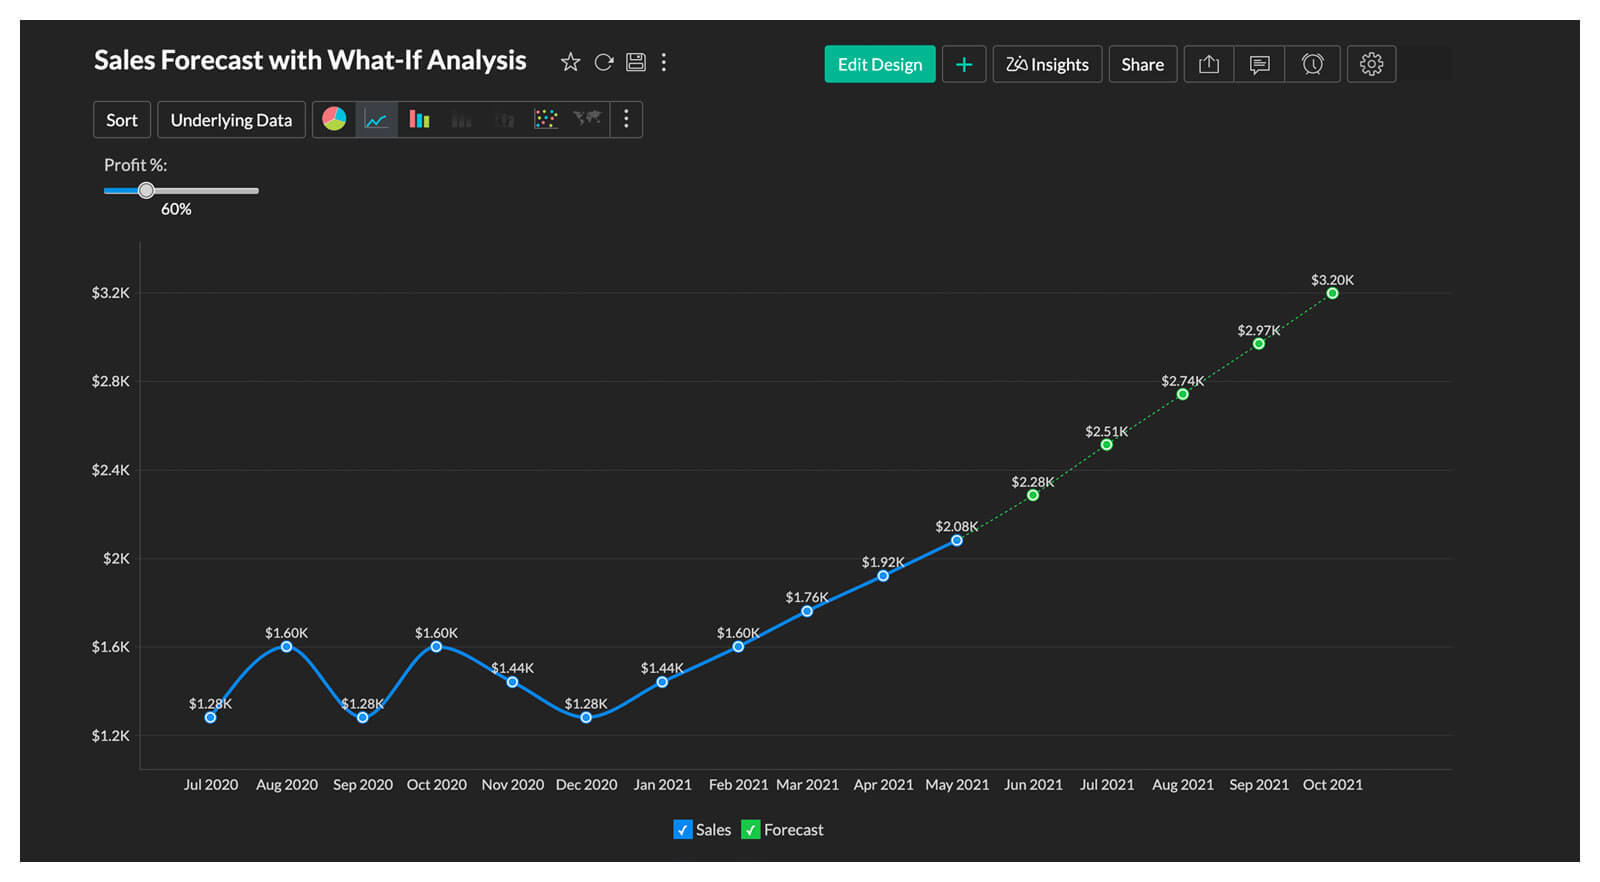Choose the colored bar chart icon
This screenshot has width=1600, height=882.
[419, 120]
